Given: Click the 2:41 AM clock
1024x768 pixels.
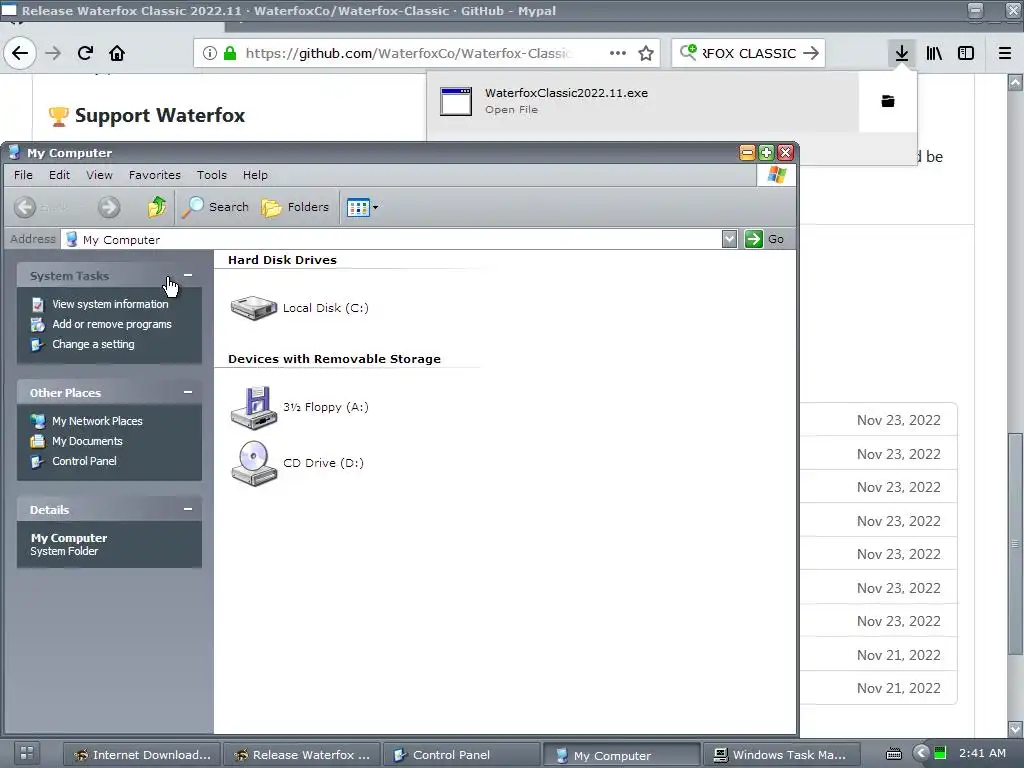Looking at the screenshot, I should tap(982, 753).
